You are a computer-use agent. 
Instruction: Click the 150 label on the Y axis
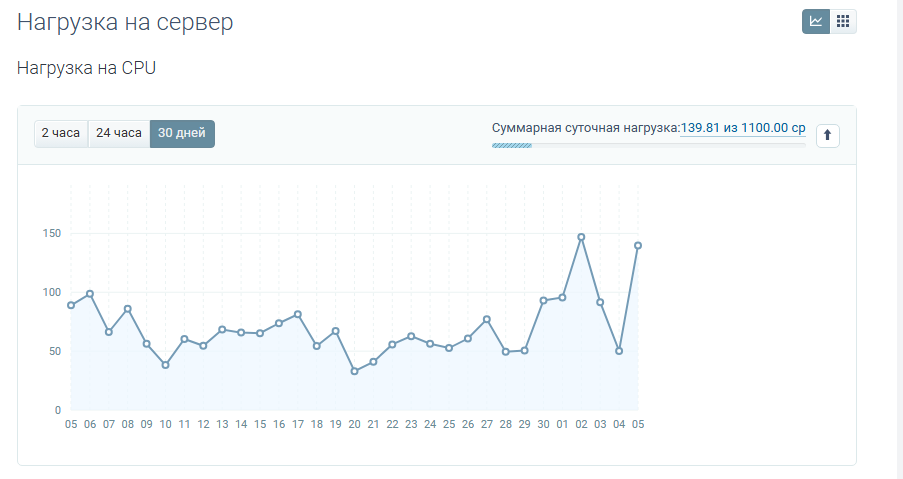[51, 234]
